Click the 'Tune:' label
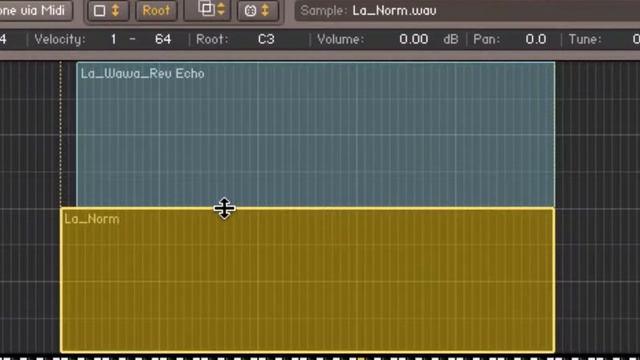 click(x=585, y=39)
